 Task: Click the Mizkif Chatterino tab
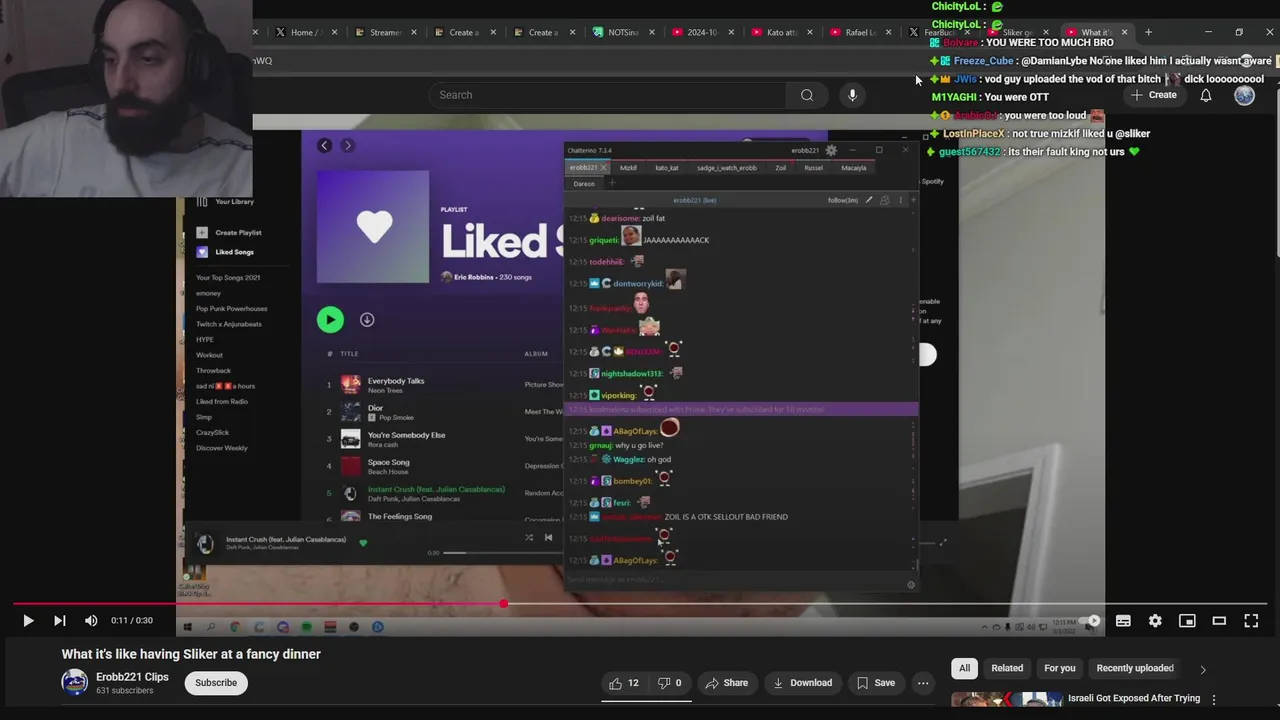point(628,168)
